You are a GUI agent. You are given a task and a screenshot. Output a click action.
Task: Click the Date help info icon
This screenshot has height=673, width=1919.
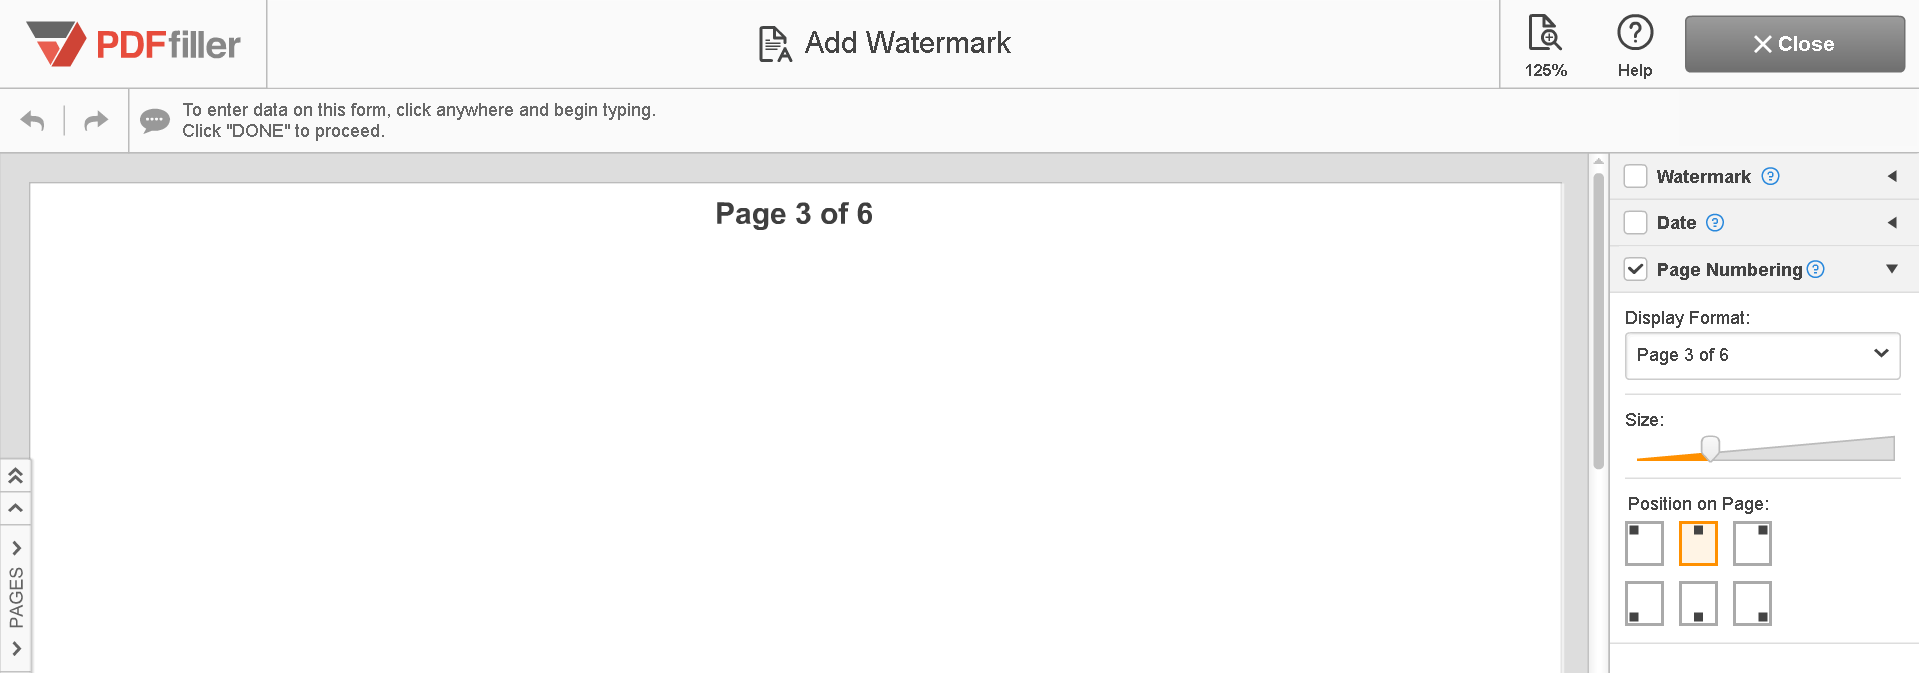click(1715, 222)
